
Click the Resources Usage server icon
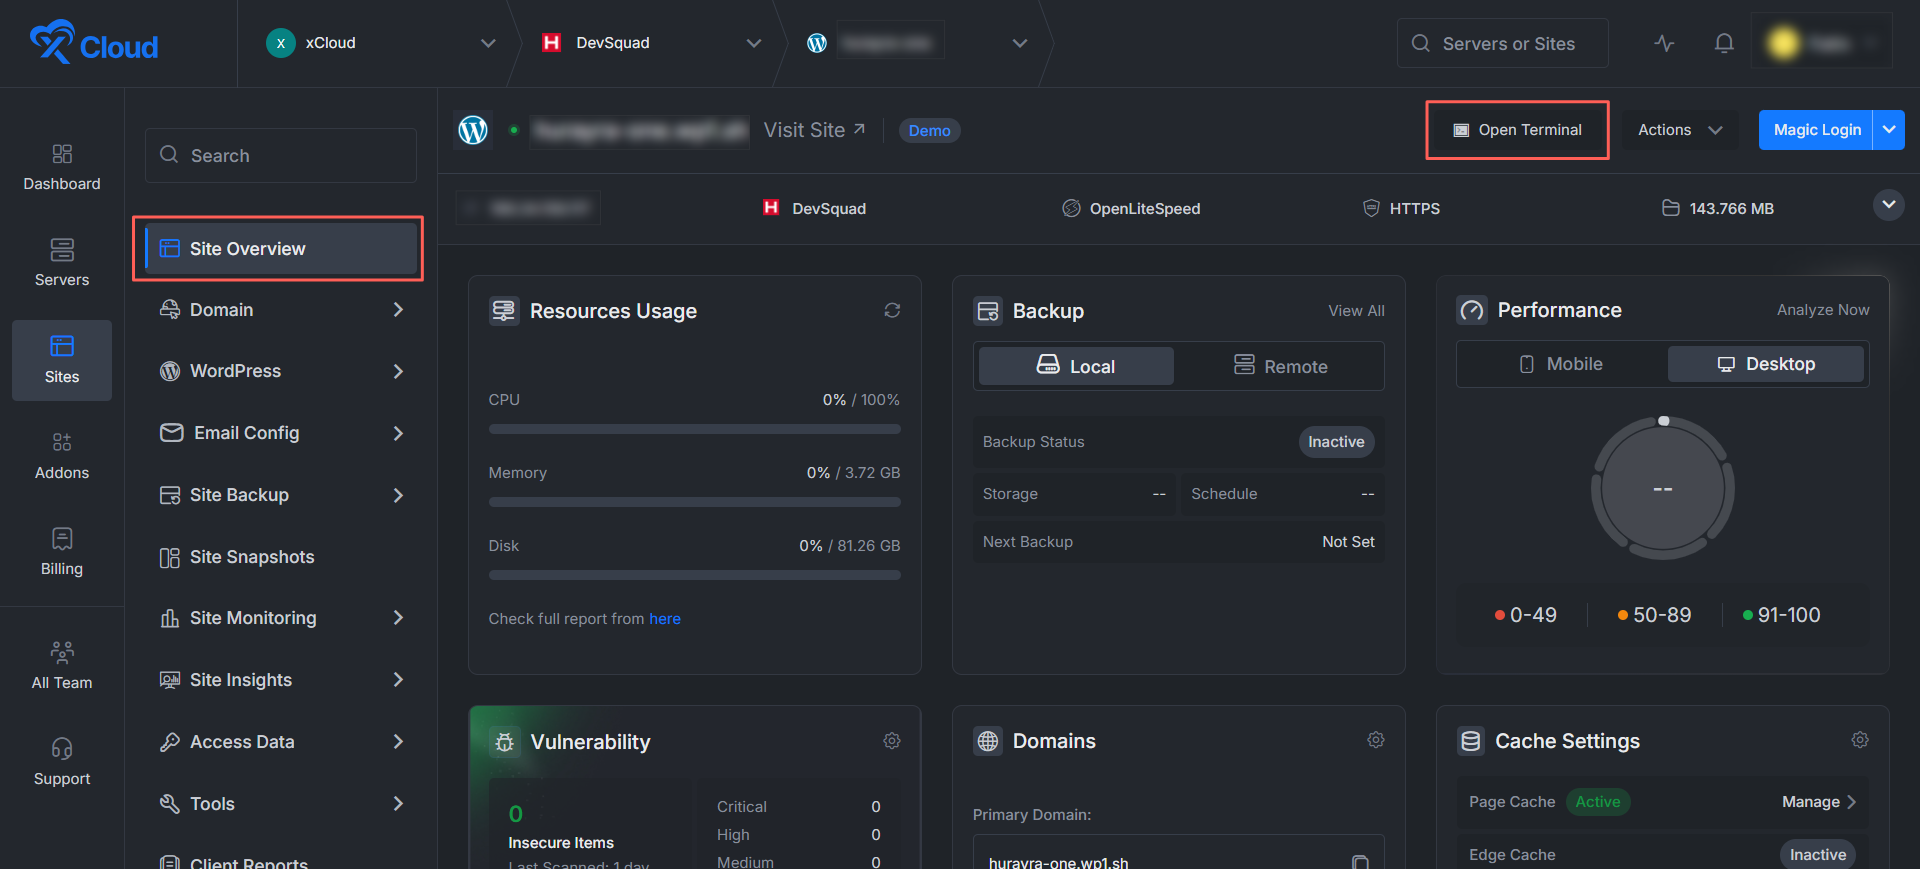pyautogui.click(x=504, y=311)
